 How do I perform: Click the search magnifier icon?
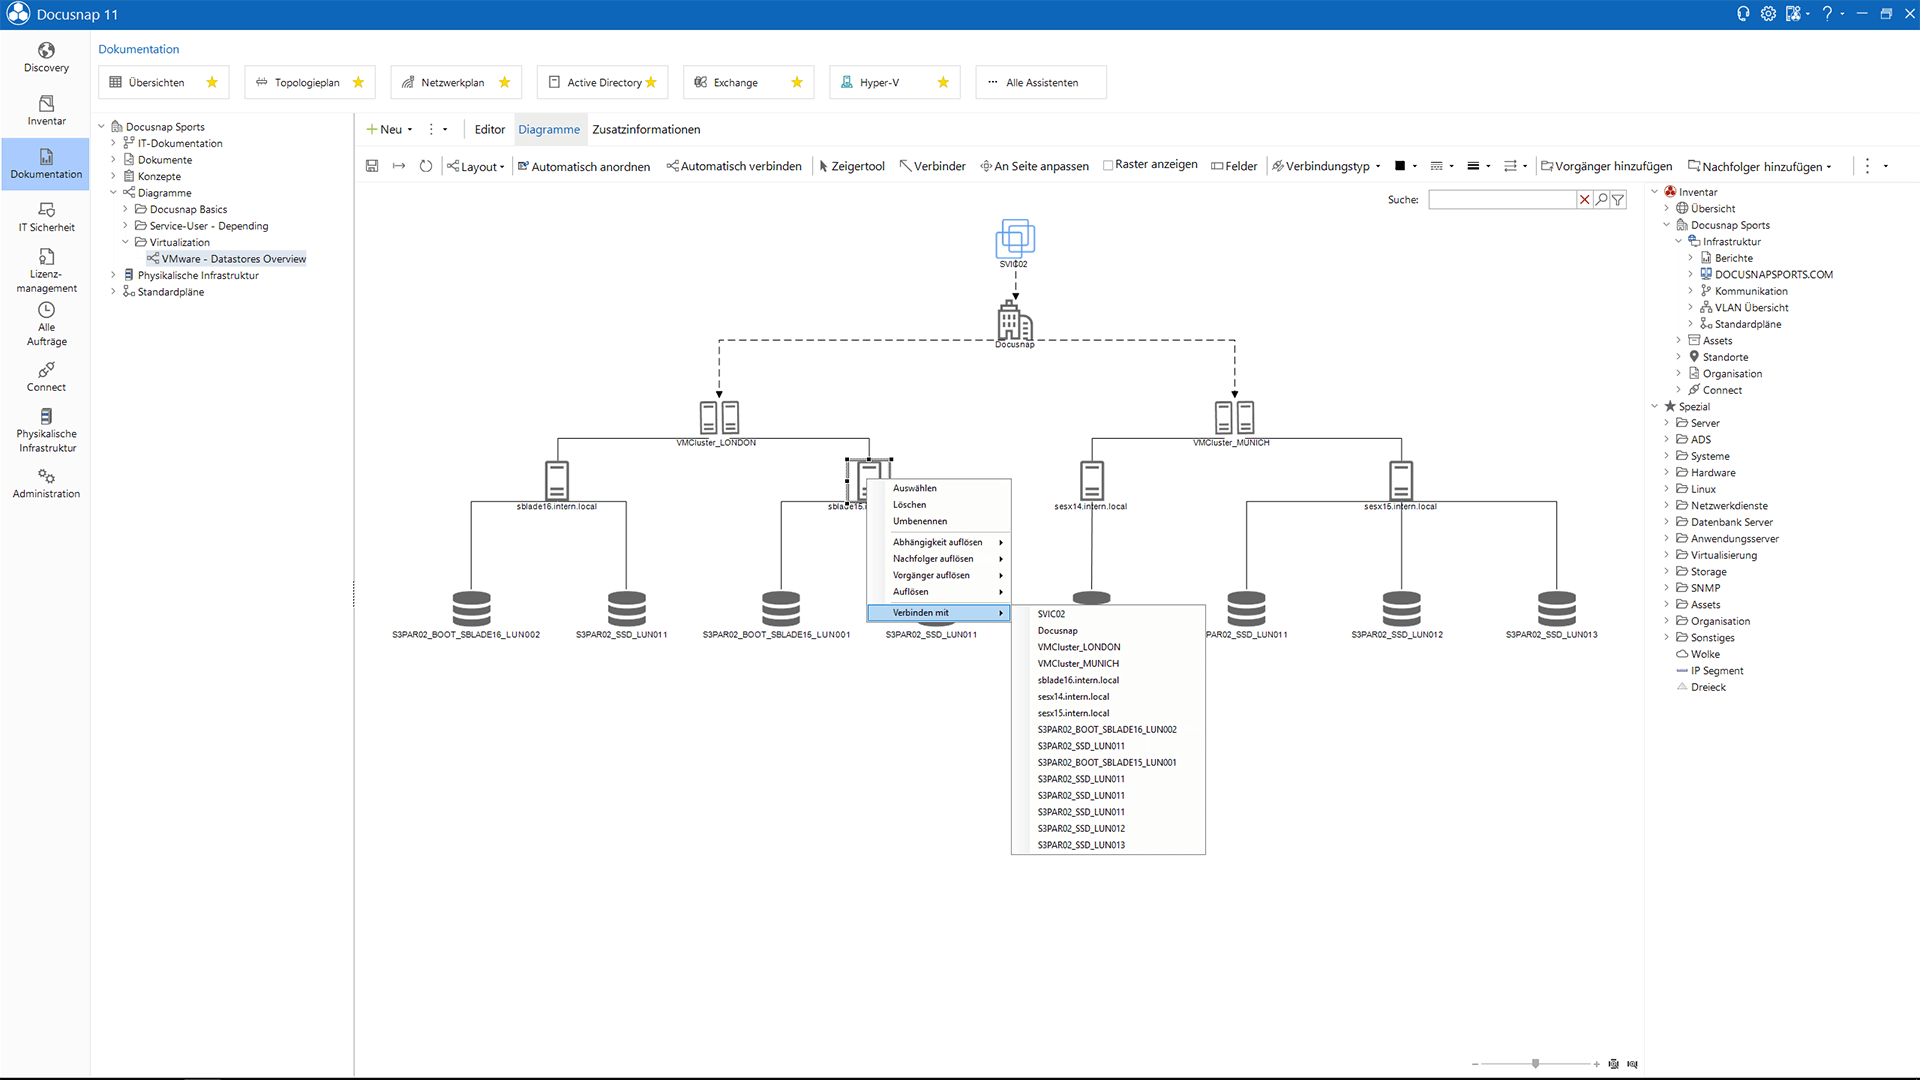point(1601,200)
